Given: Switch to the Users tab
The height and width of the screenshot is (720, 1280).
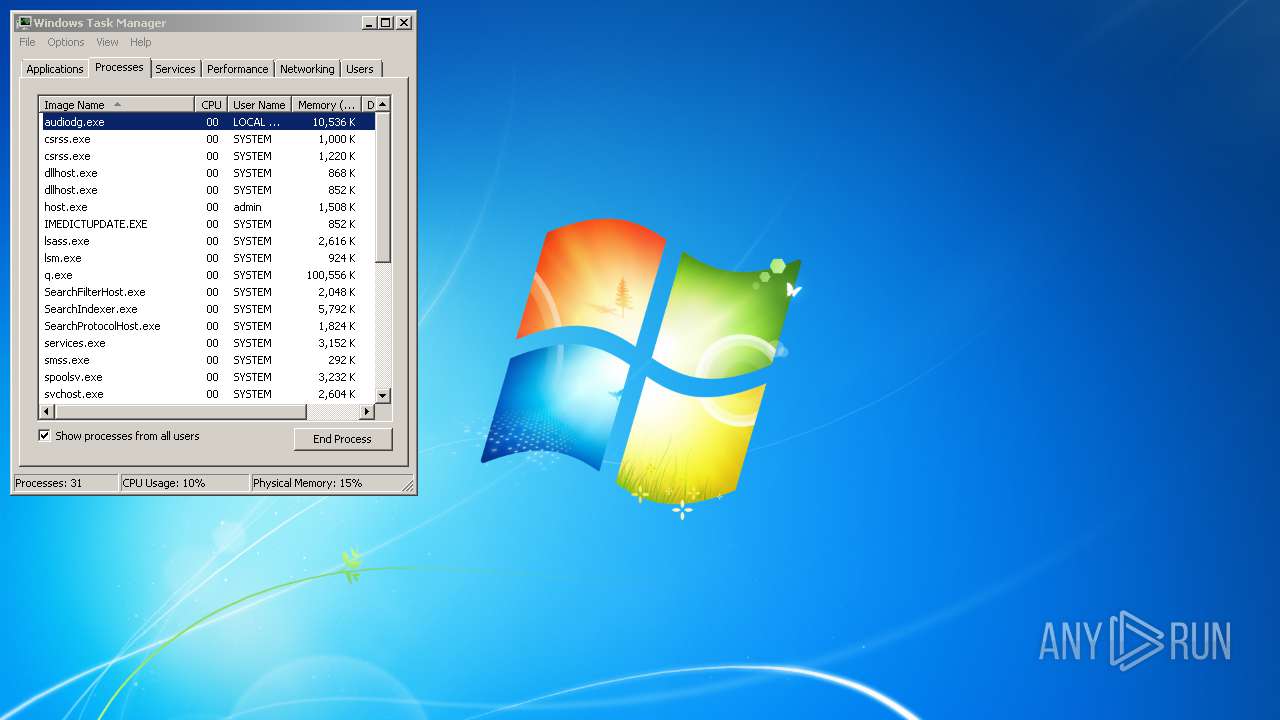Looking at the screenshot, I should pyautogui.click(x=360, y=69).
